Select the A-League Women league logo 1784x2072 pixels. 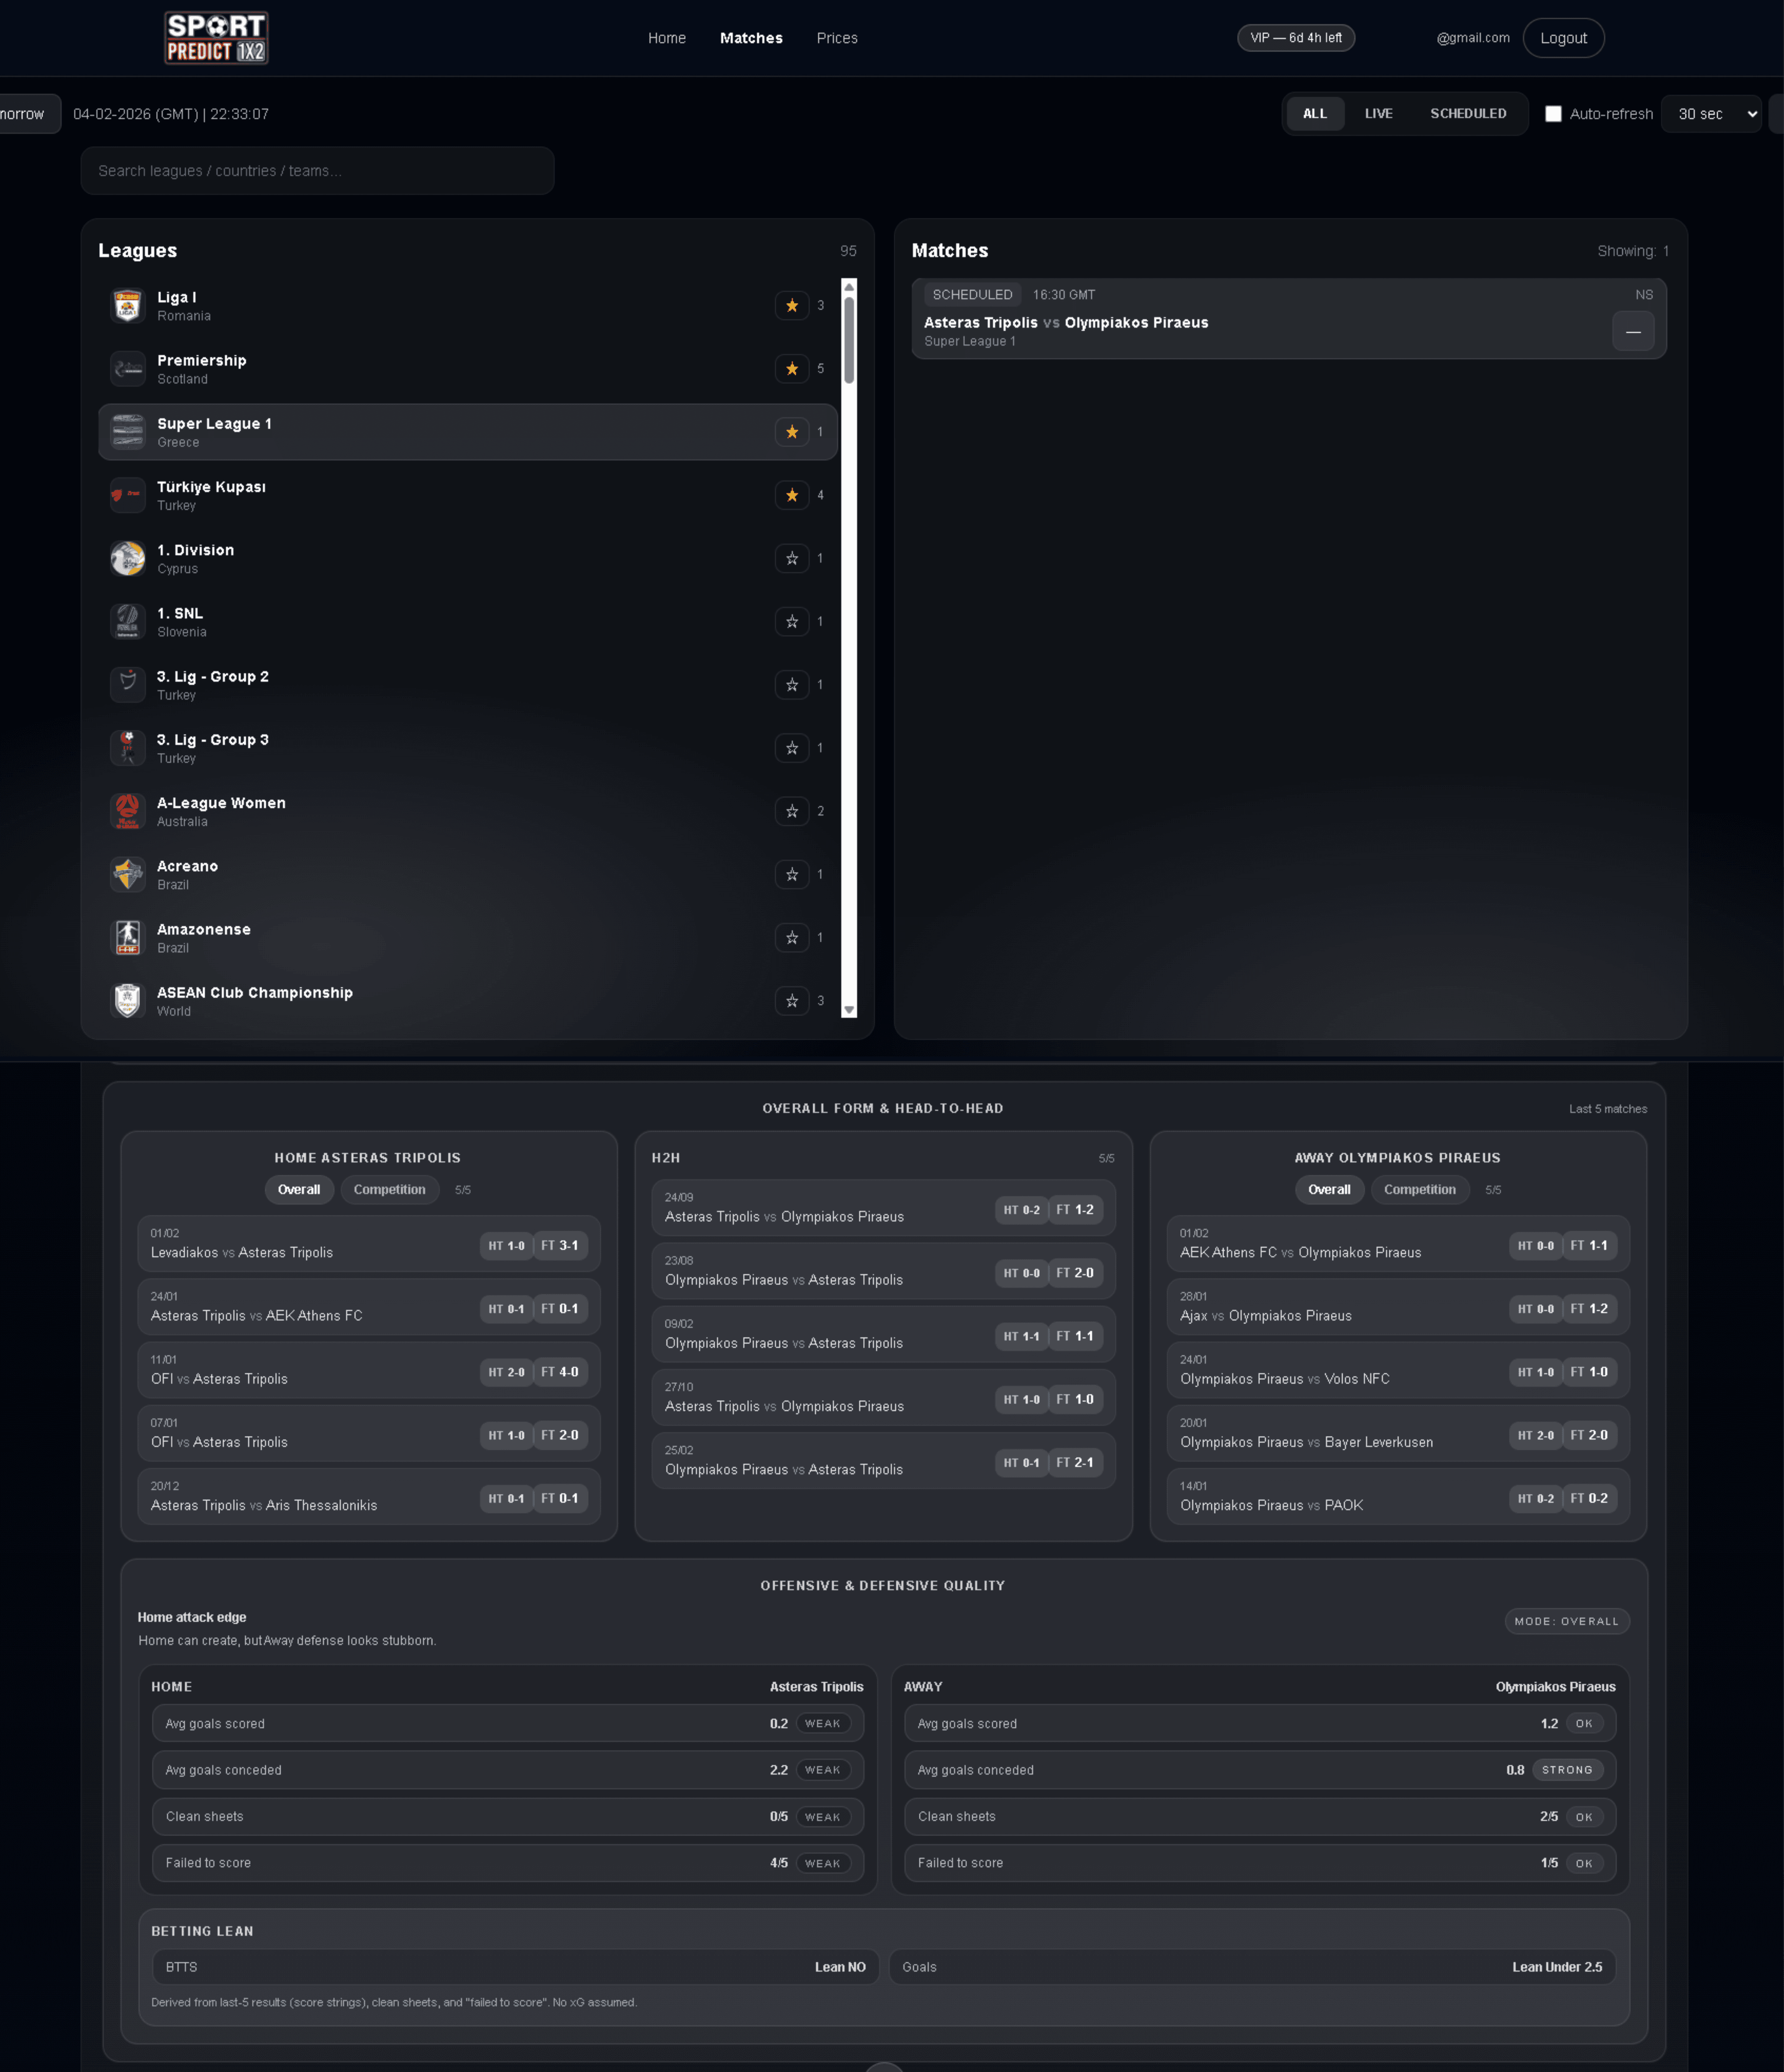(128, 810)
